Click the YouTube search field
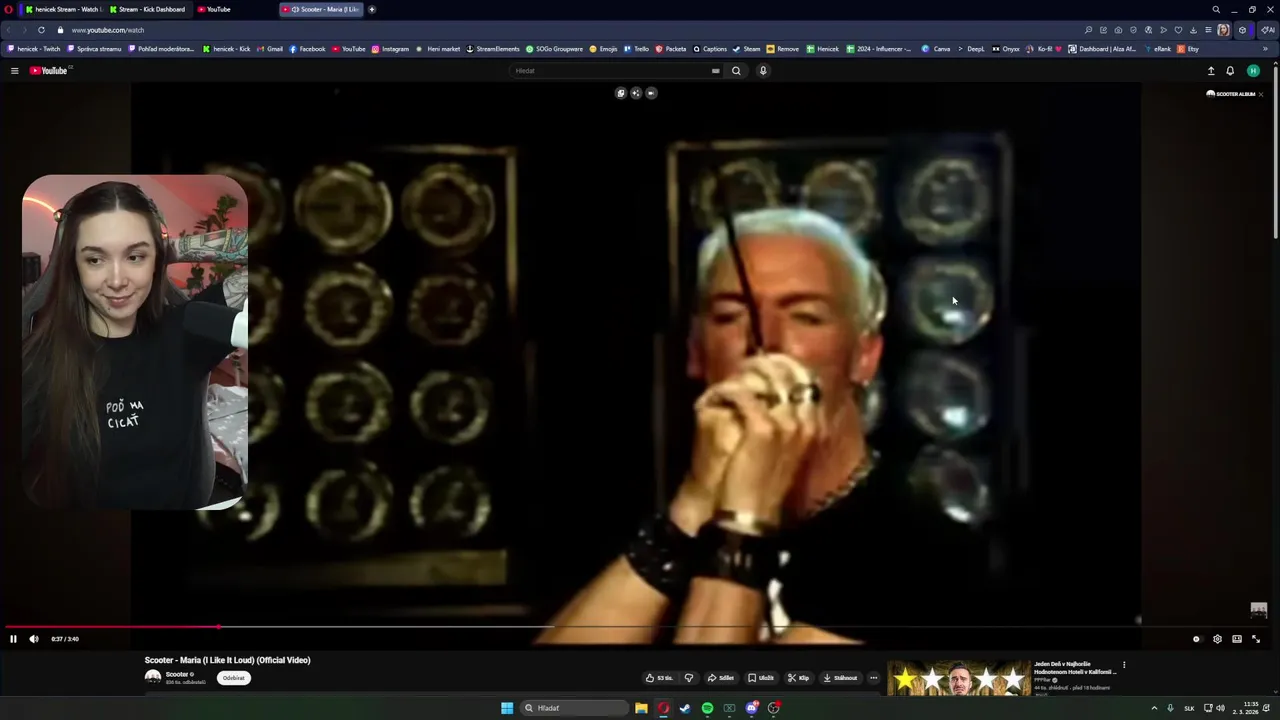 [x=610, y=71]
